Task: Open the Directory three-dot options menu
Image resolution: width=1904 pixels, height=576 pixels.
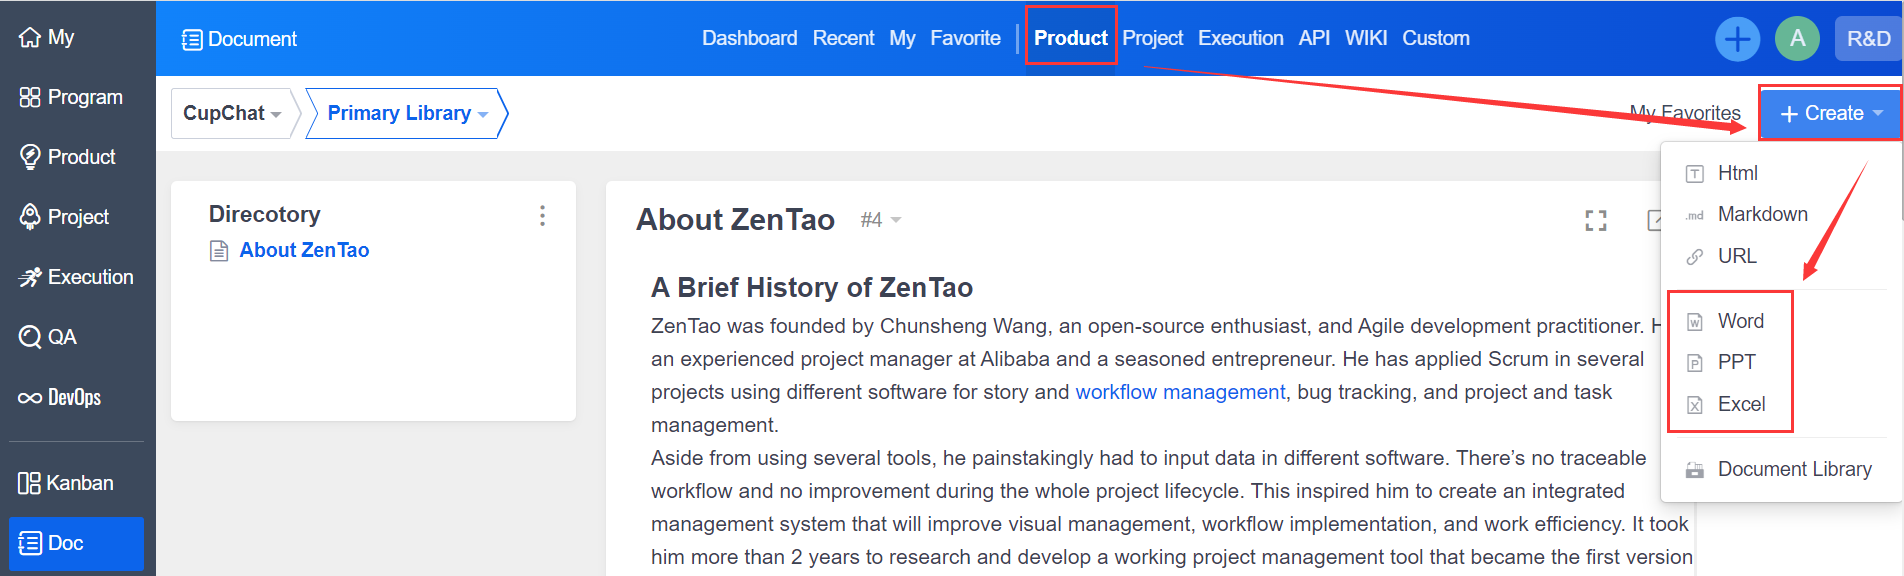Action: coord(542,216)
